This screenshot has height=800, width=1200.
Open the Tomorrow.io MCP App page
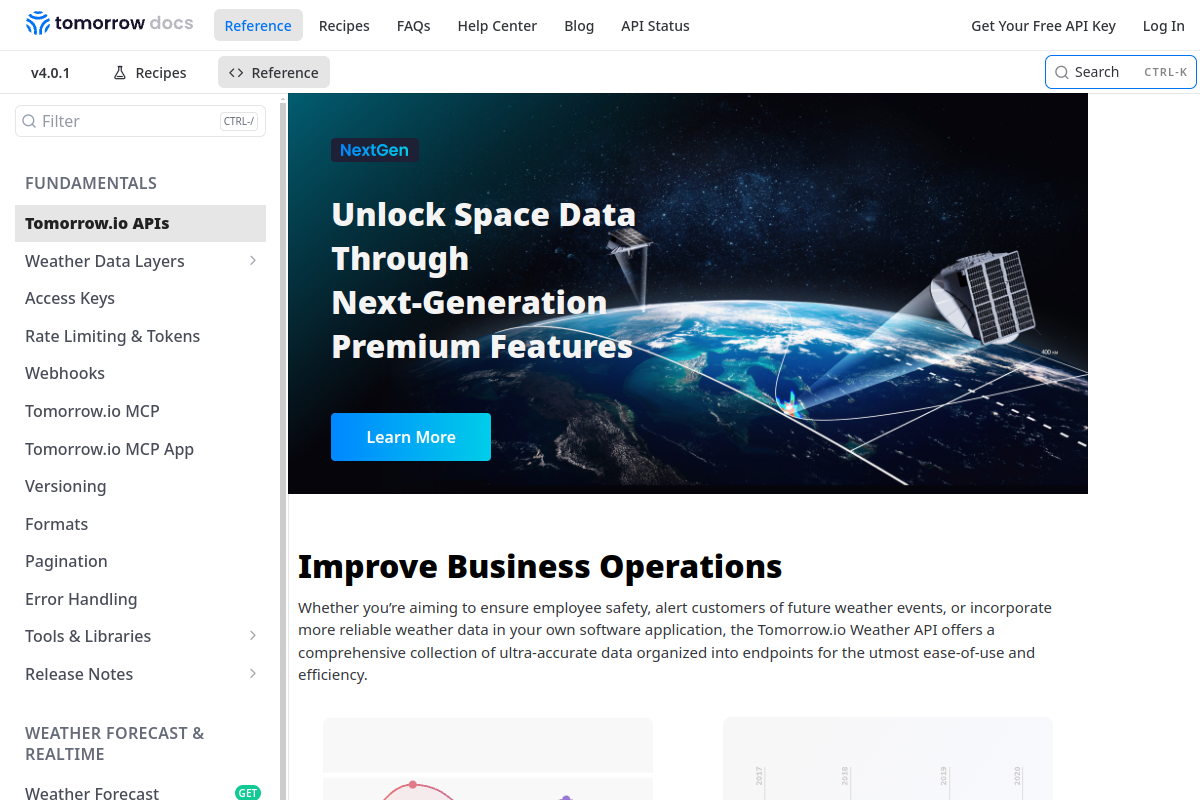[x=140, y=449]
